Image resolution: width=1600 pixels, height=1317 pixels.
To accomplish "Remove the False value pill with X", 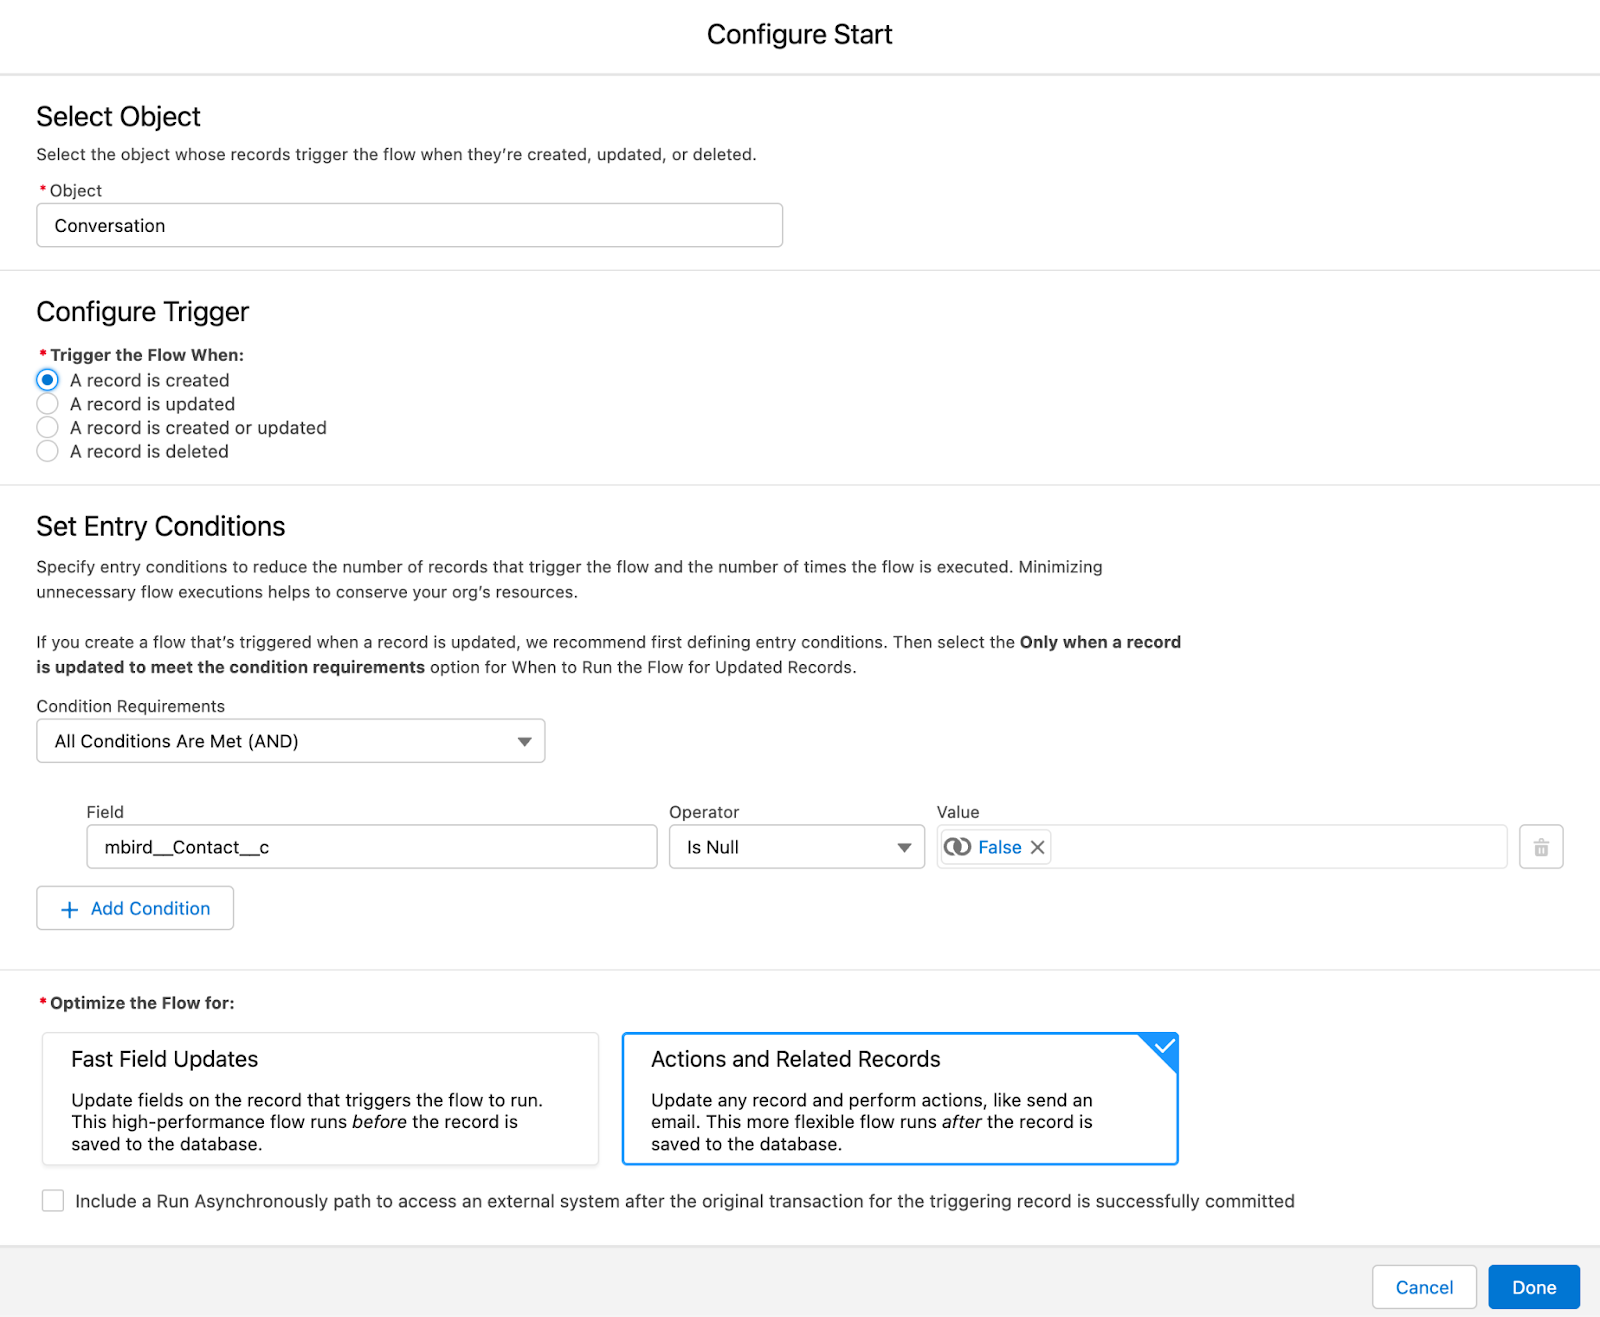I will 1037,847.
